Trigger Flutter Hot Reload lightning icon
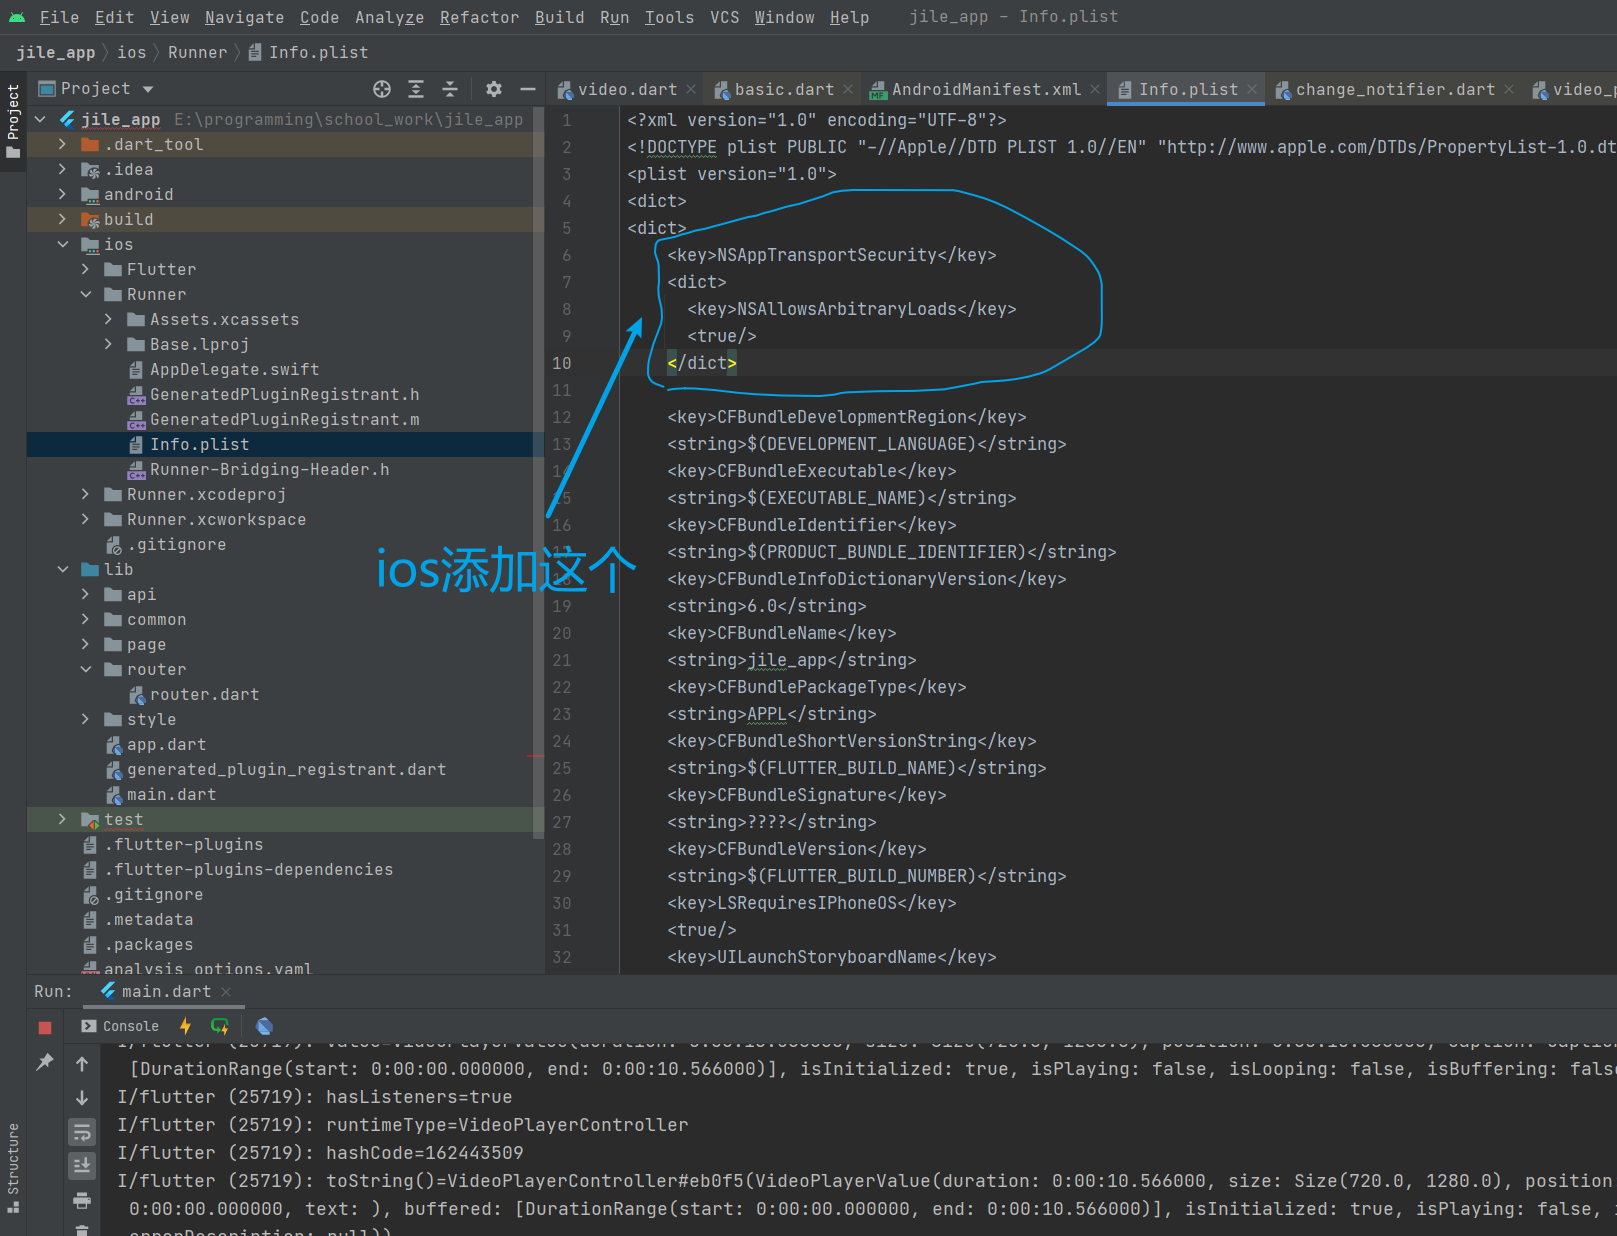 click(x=185, y=1026)
